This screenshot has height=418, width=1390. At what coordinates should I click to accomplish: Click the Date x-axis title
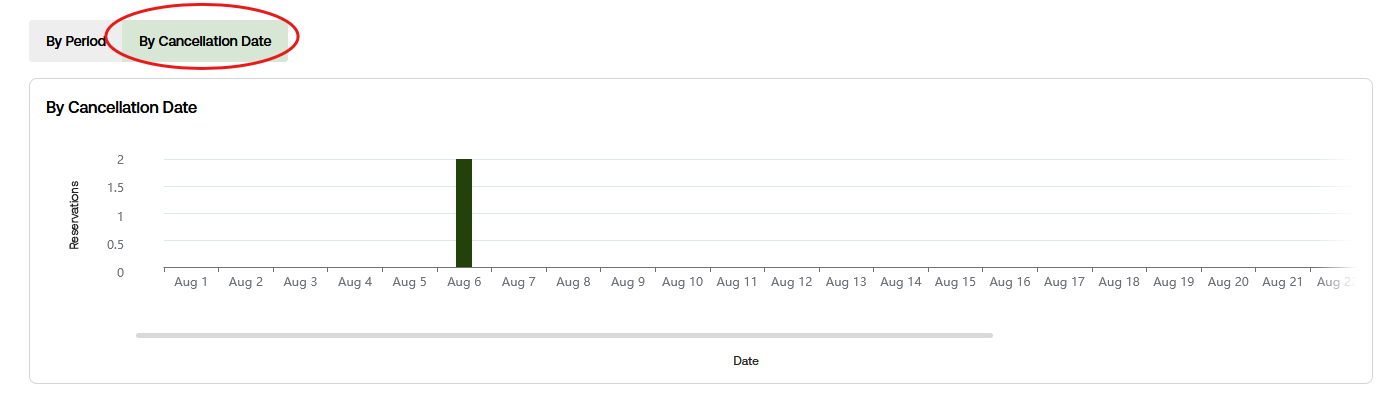coord(746,361)
